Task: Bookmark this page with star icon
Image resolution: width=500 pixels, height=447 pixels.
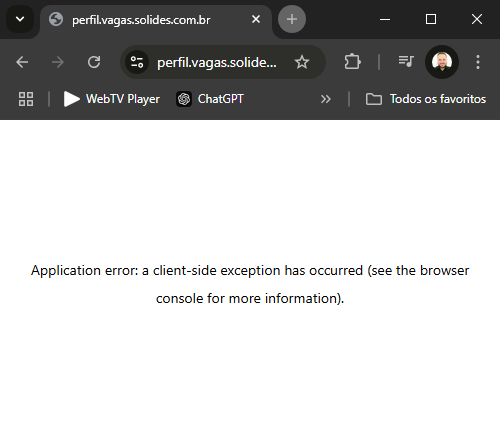Action: [x=302, y=62]
